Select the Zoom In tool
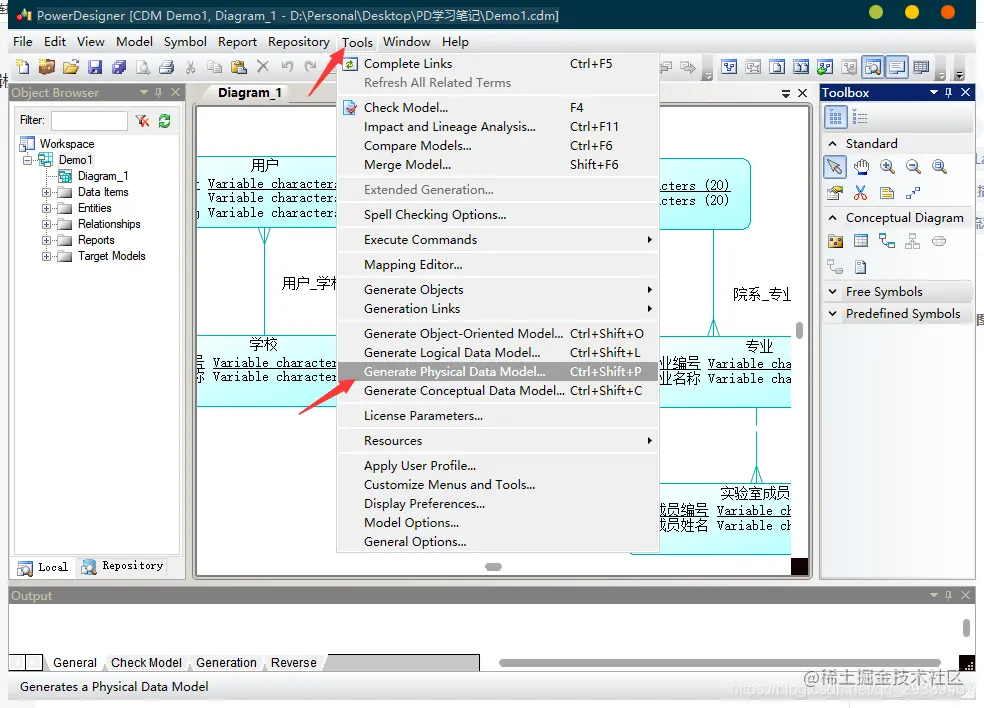 point(887,167)
